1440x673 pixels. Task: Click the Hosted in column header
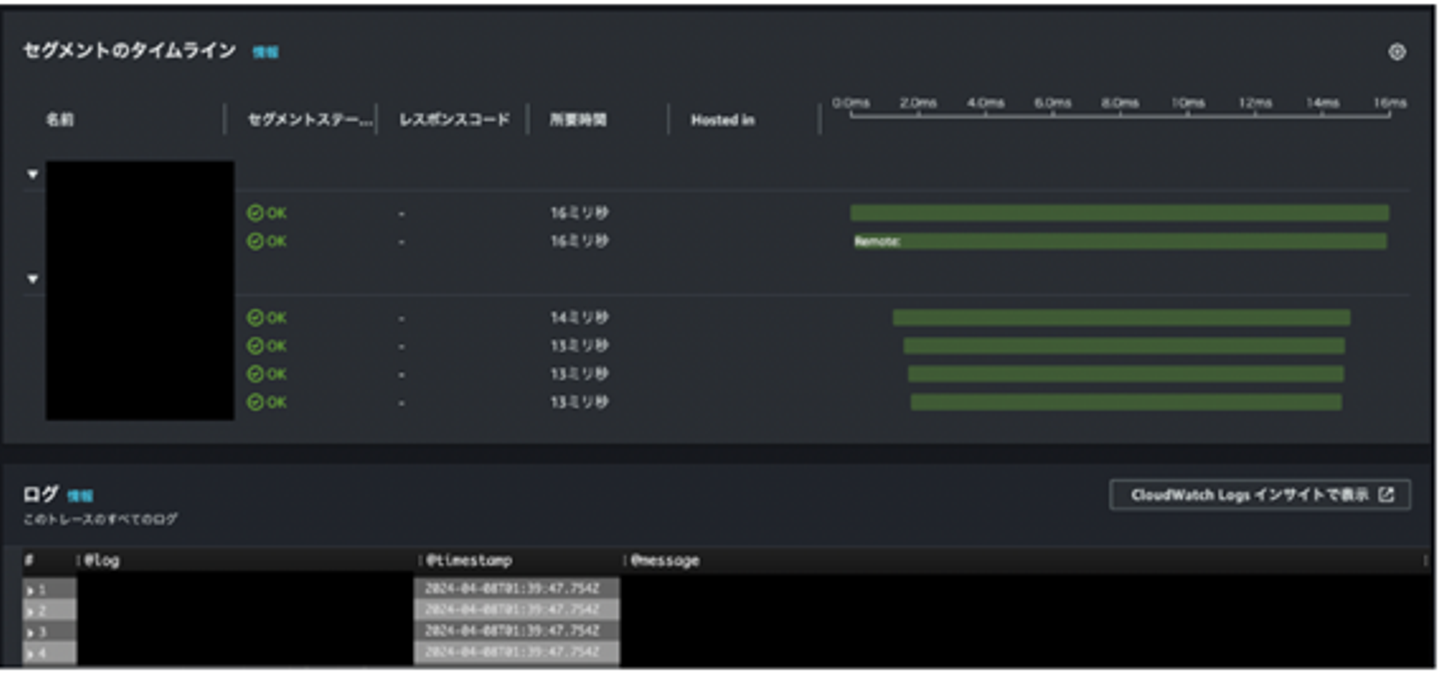point(722,120)
